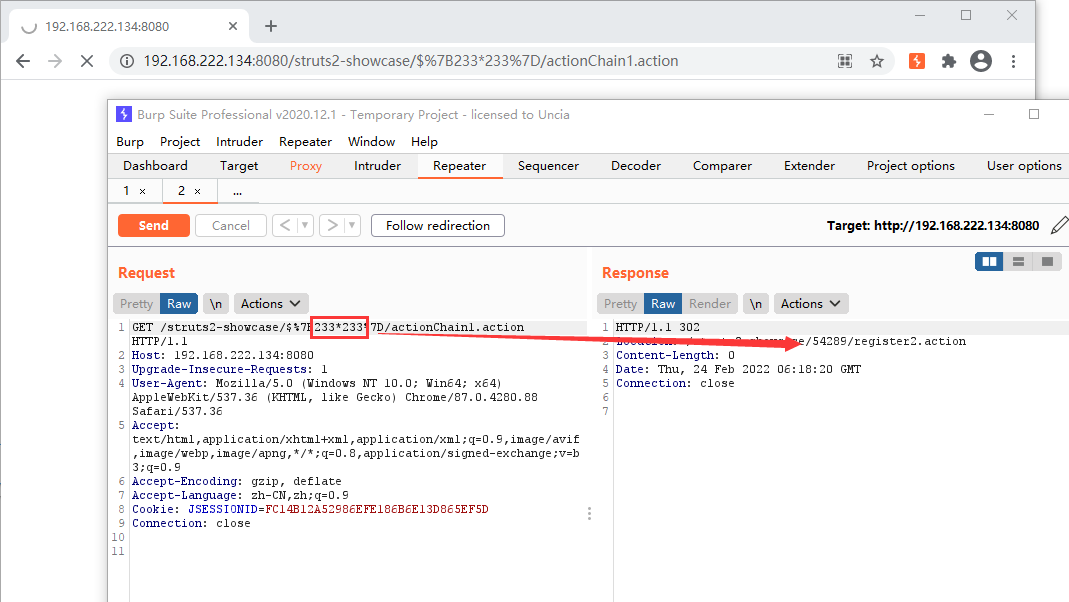This screenshot has height=602, width=1069.
Task: Maximize the Burp Suite window
Action: coord(1034,115)
